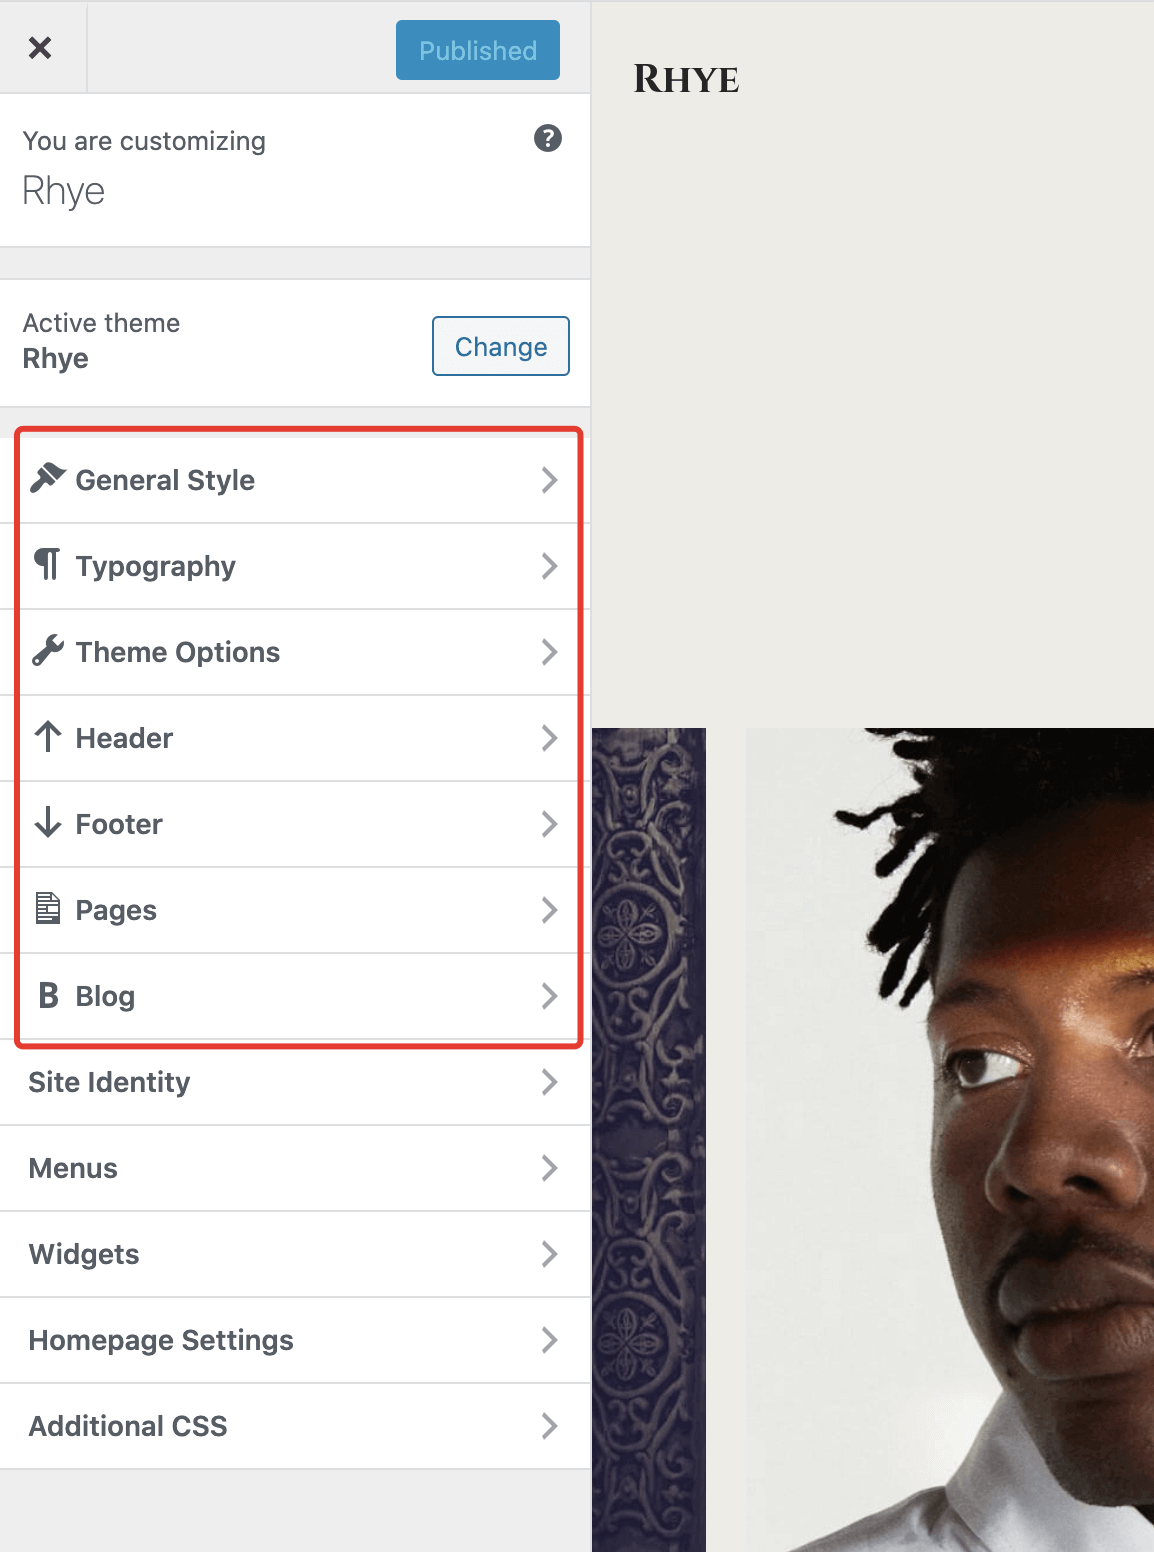Expand the Site Identity chevron
The height and width of the screenshot is (1552, 1154).
coord(549,1082)
